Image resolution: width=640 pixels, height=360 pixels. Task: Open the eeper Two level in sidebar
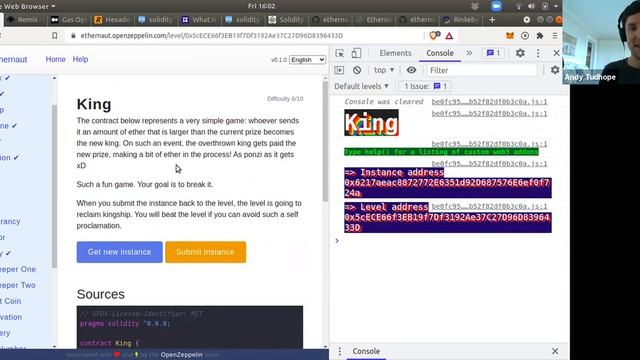18,285
